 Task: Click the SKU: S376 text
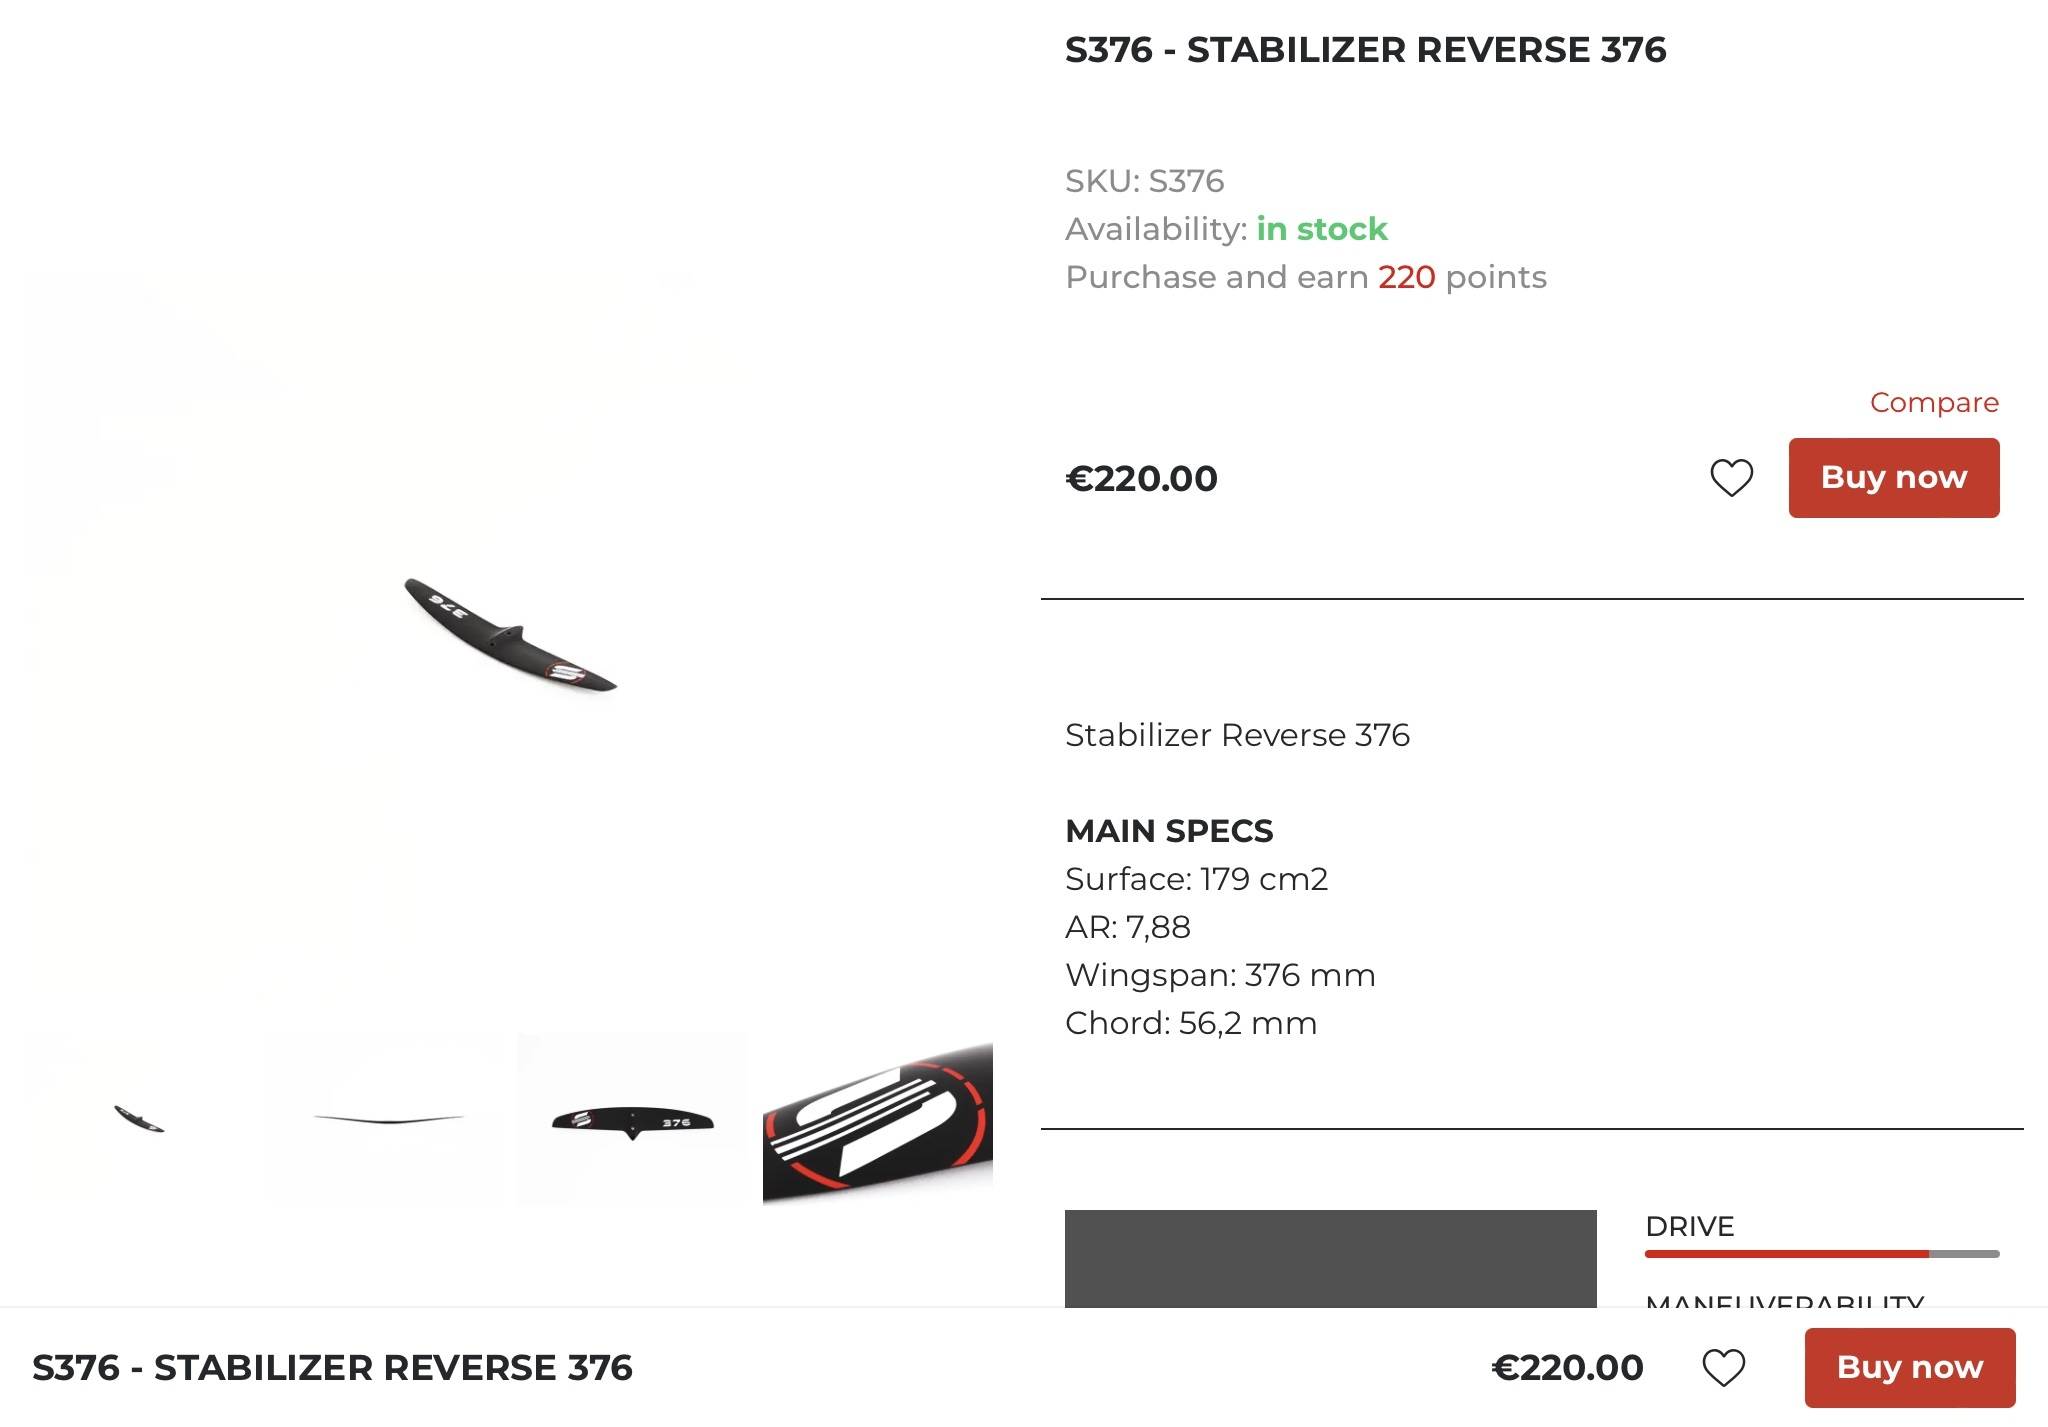[x=1144, y=181]
